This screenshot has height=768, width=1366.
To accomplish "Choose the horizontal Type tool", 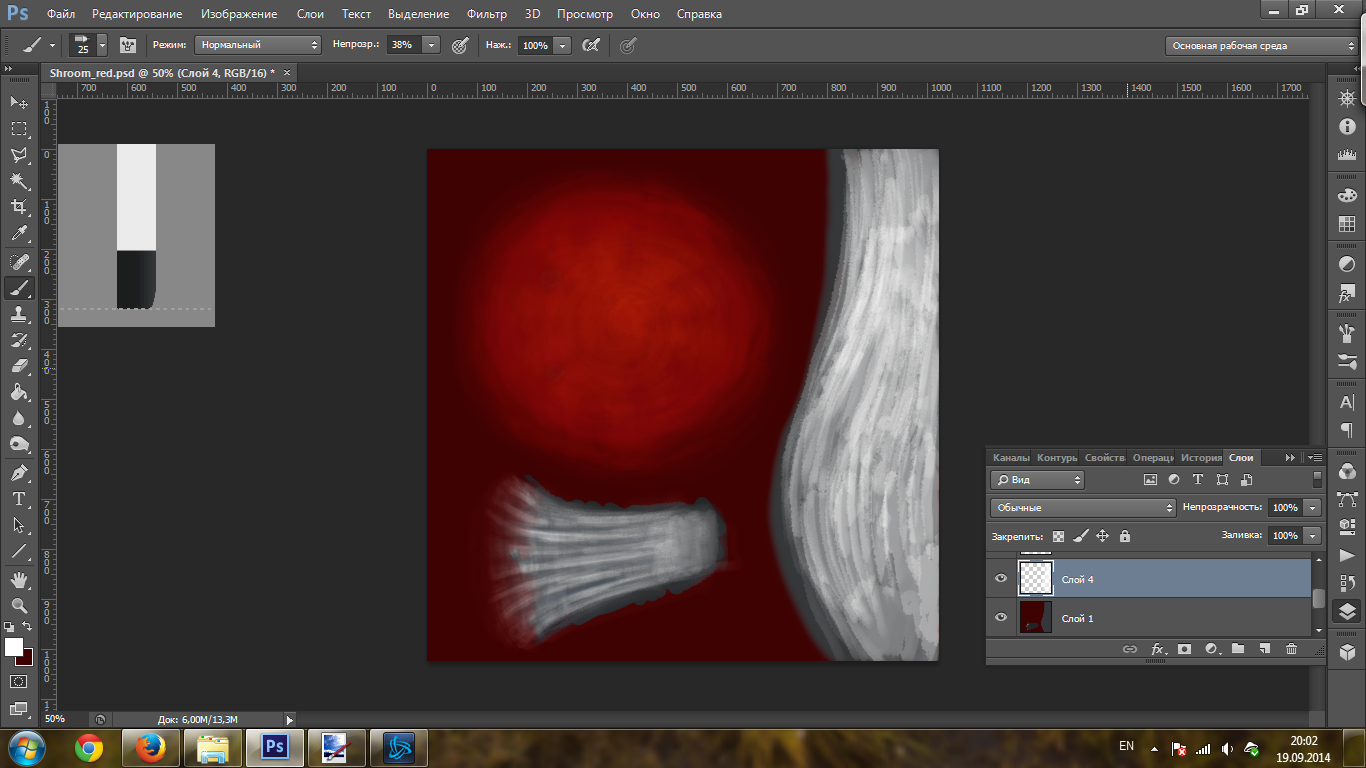I will [x=18, y=499].
